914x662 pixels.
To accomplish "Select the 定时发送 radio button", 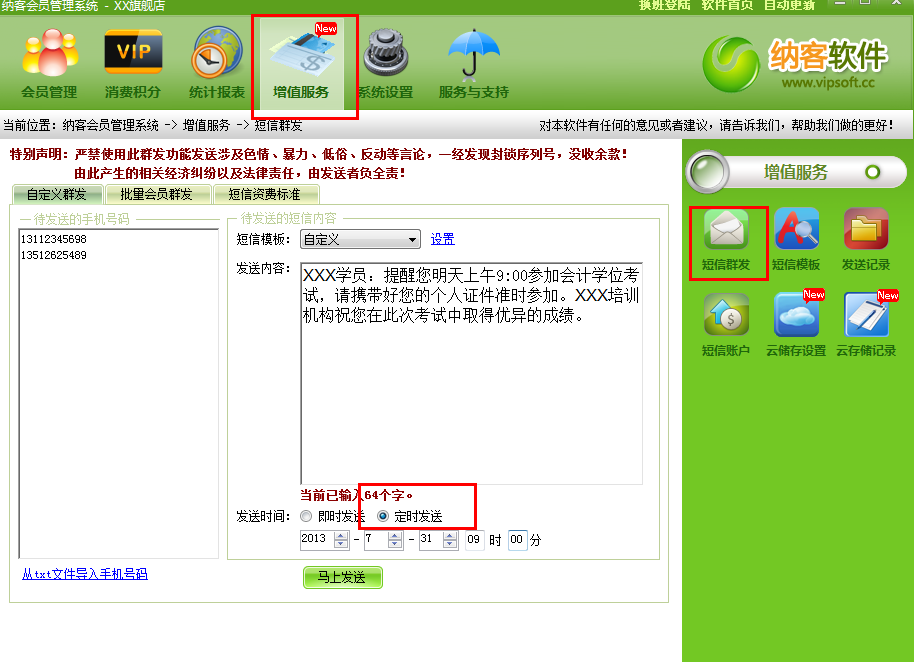I will point(383,517).
